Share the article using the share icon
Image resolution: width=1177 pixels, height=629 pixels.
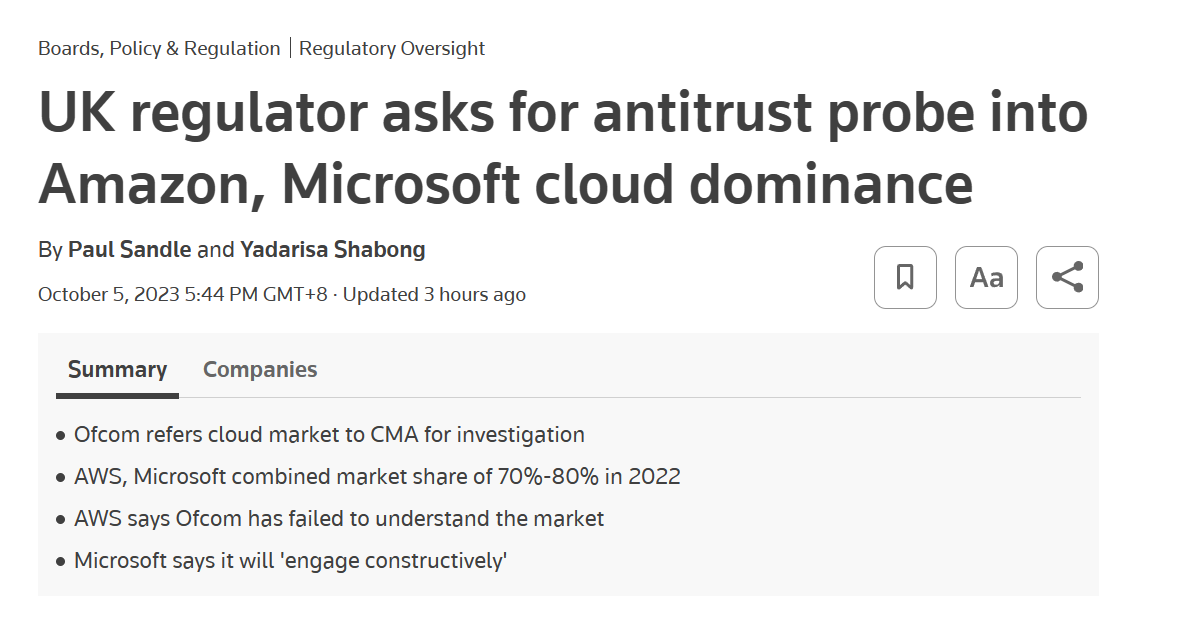click(x=1067, y=277)
